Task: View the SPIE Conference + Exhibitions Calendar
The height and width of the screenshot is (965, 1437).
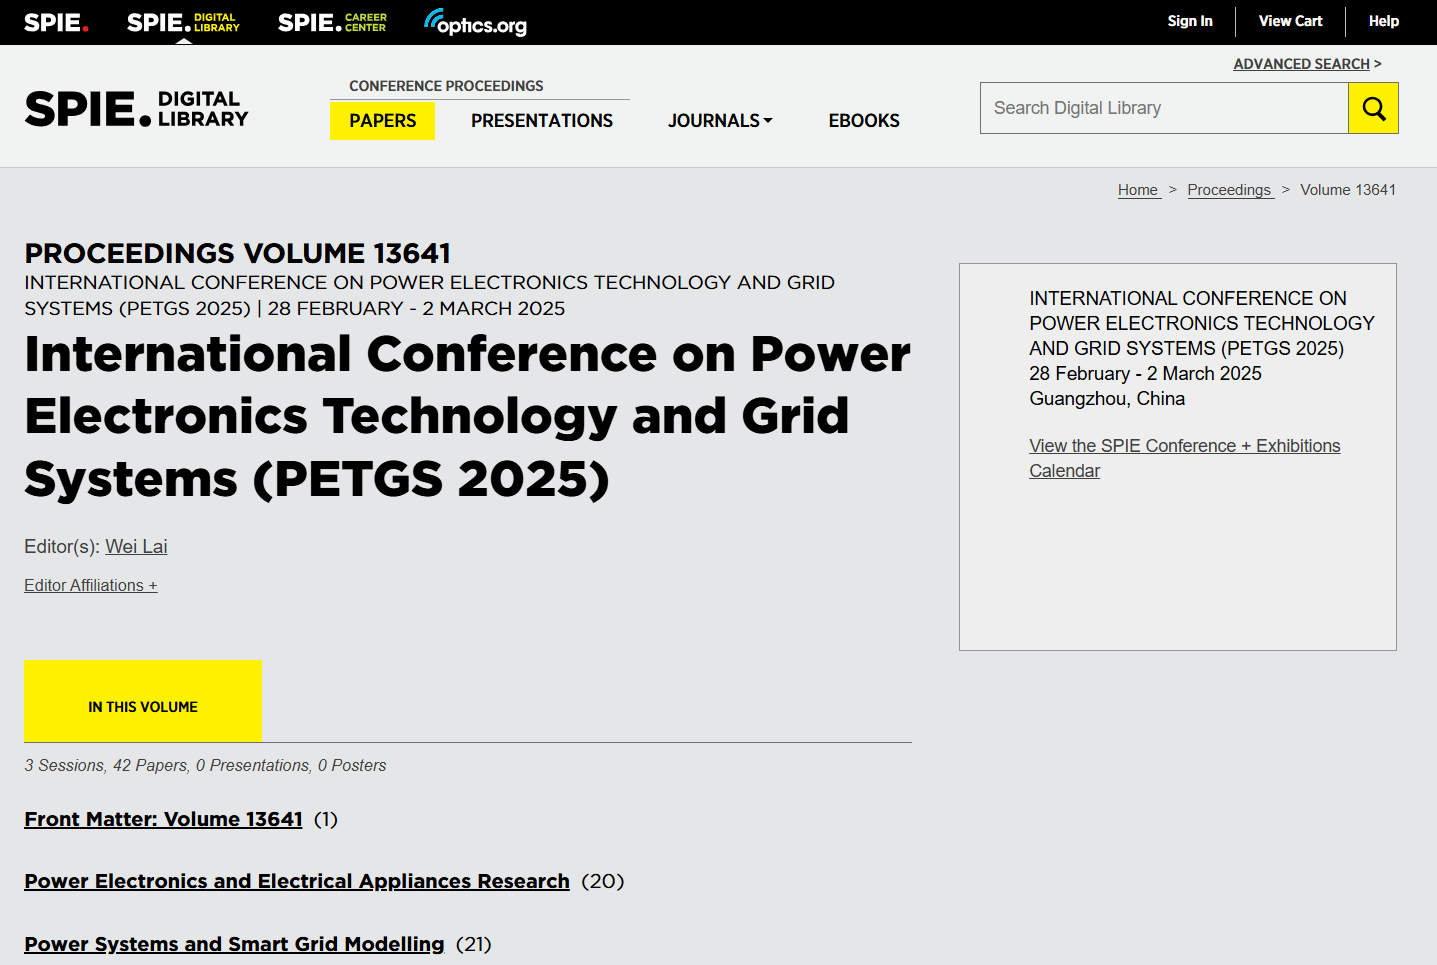Action: click(x=1185, y=458)
